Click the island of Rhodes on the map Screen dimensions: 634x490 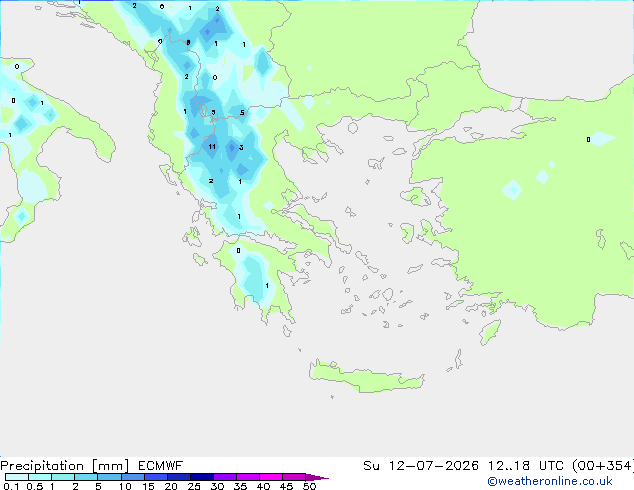pyautogui.click(x=490, y=332)
